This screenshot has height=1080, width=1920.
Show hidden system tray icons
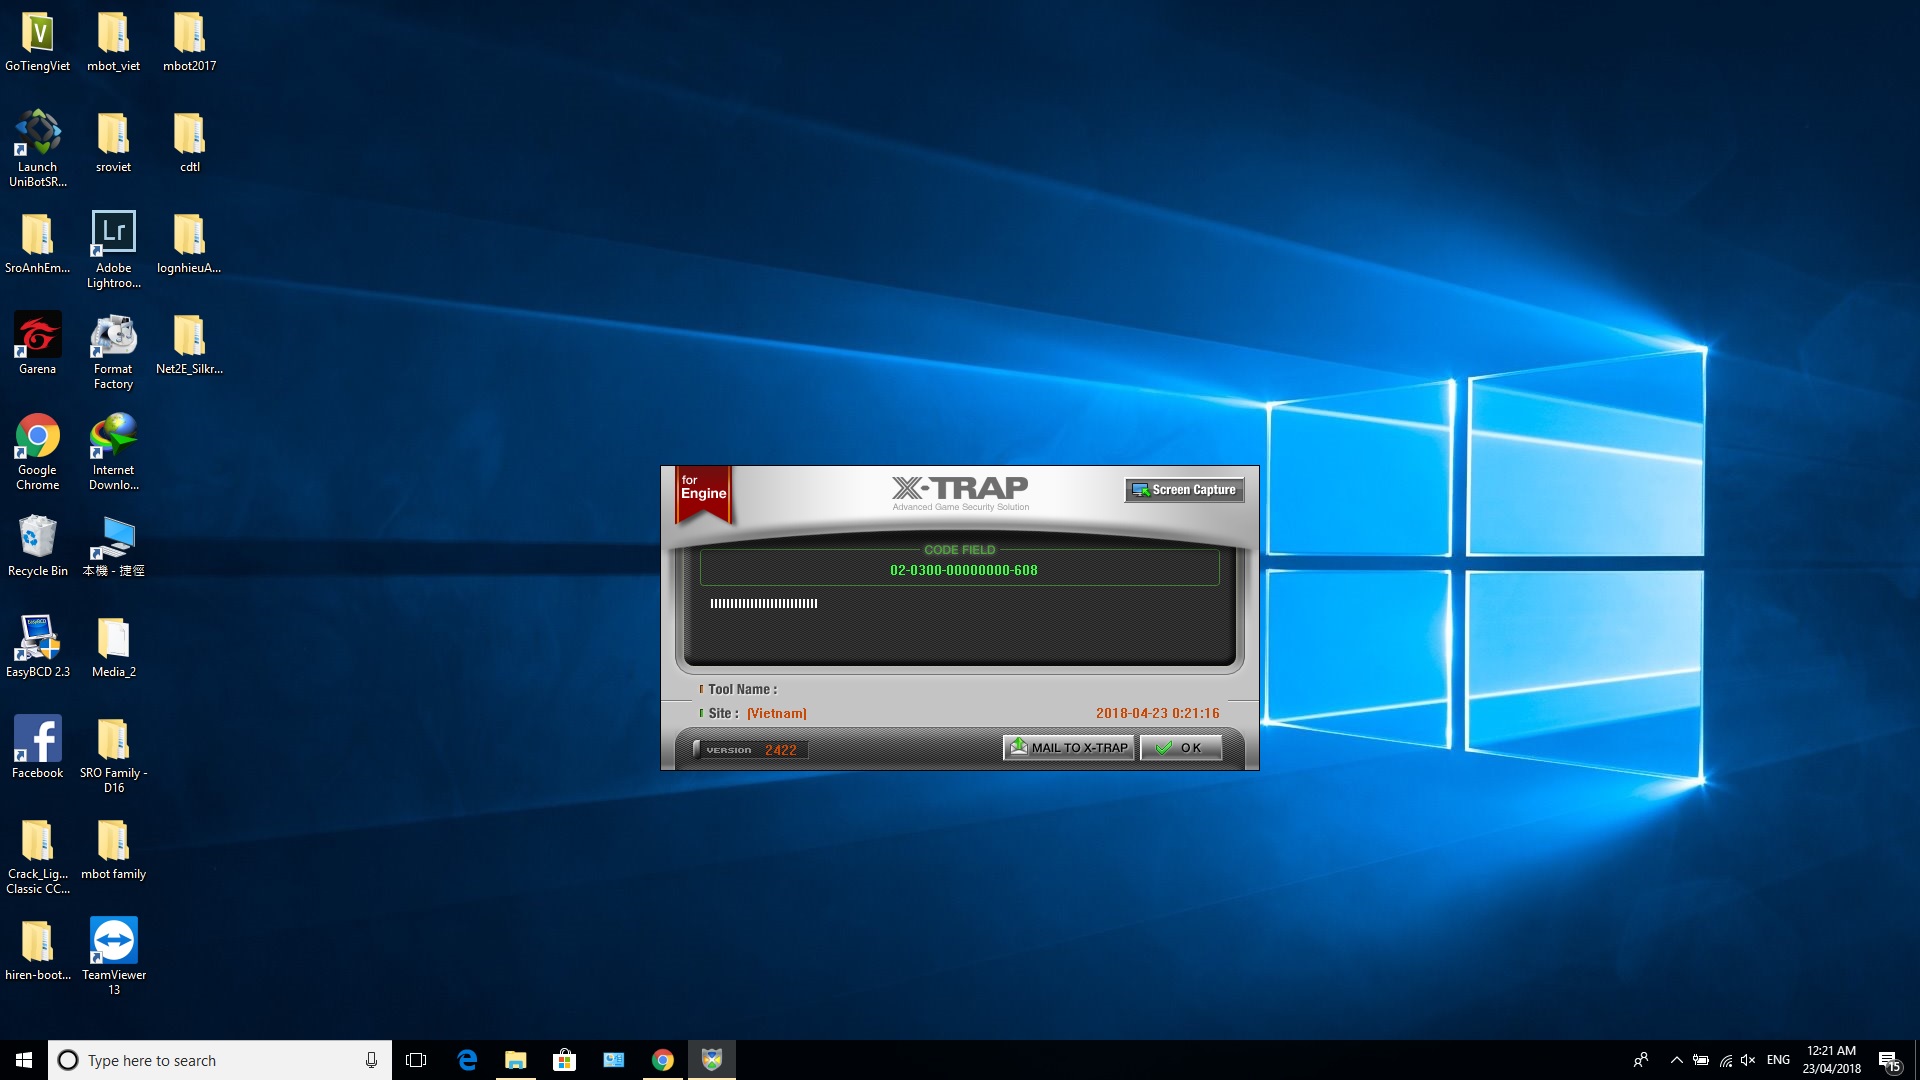pyautogui.click(x=1676, y=1060)
